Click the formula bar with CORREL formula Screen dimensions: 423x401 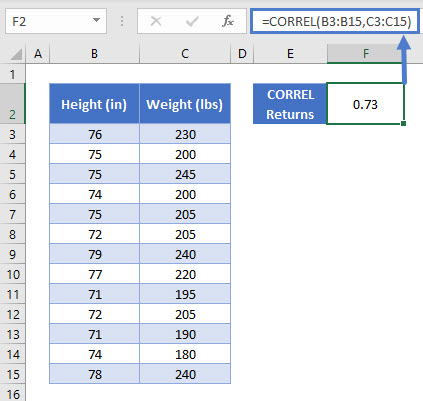[335, 21]
